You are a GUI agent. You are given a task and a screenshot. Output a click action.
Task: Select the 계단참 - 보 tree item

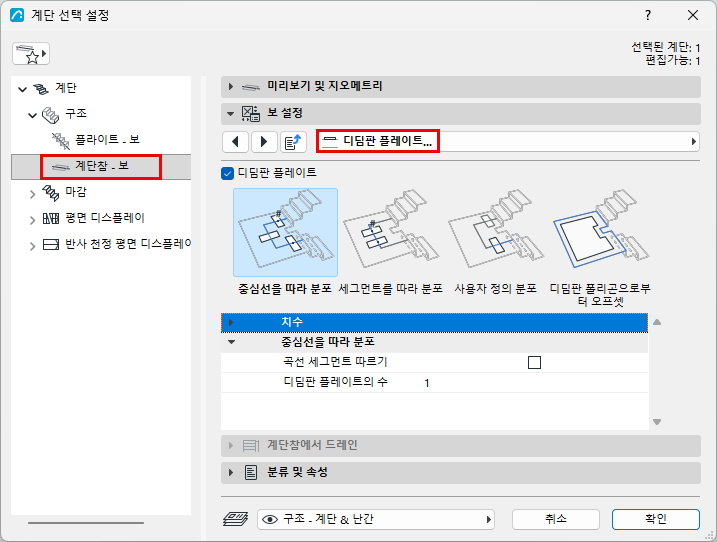click(x=101, y=166)
